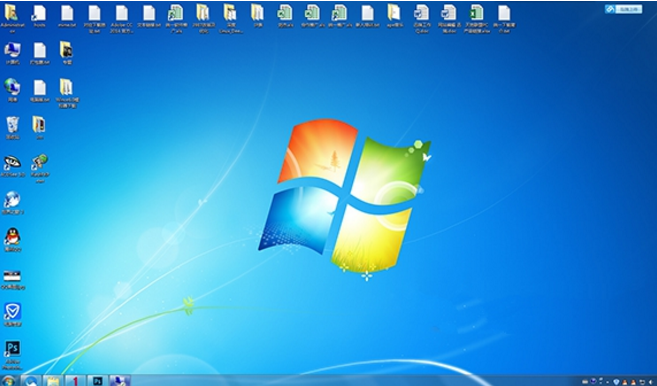
Task: Select the blue shield security app shortcut
Action: 13,314
